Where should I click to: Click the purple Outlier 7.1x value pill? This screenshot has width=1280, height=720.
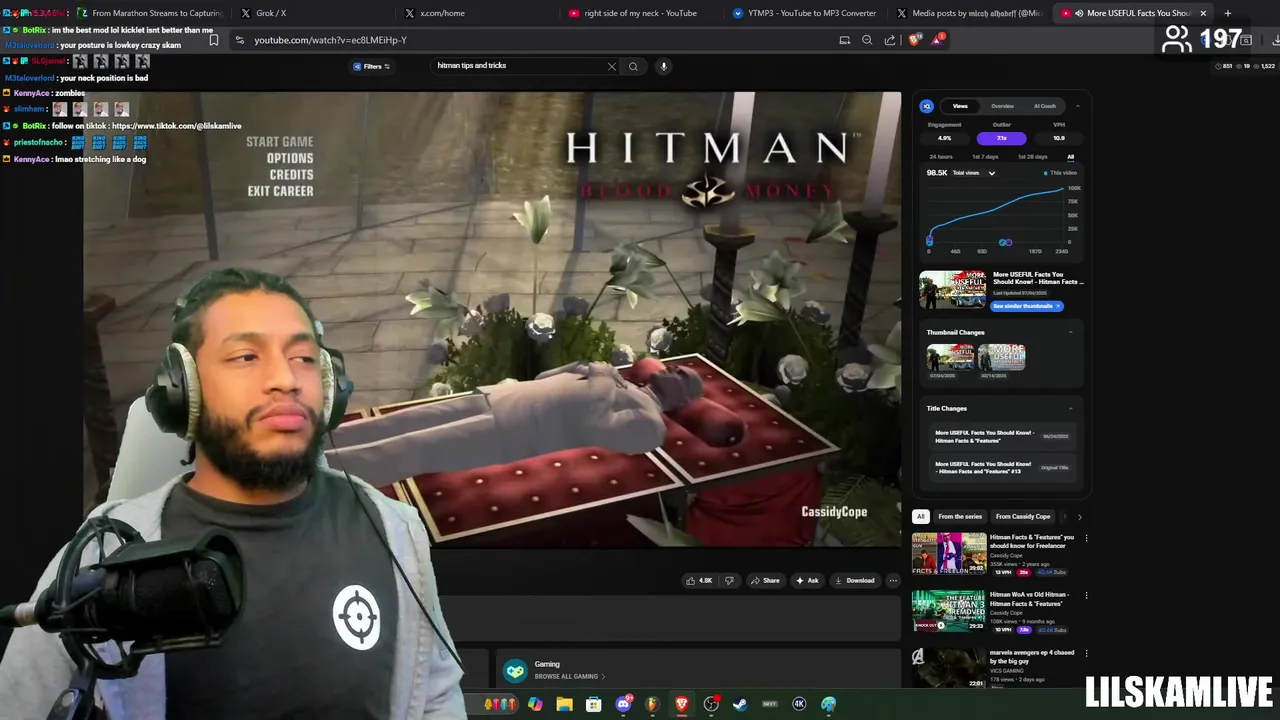click(1001, 138)
